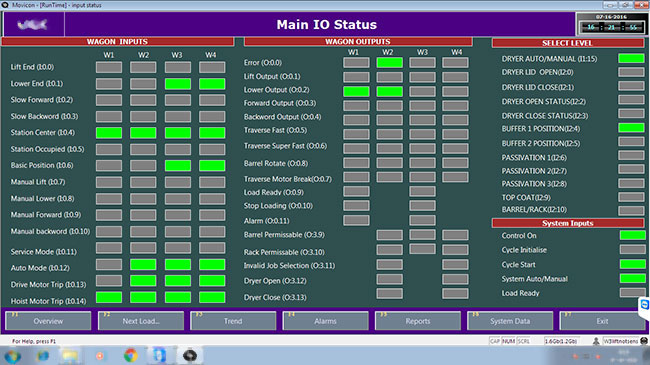Click the company logo in the header
The height and width of the screenshot is (365, 650).
pyautogui.click(x=33, y=24)
